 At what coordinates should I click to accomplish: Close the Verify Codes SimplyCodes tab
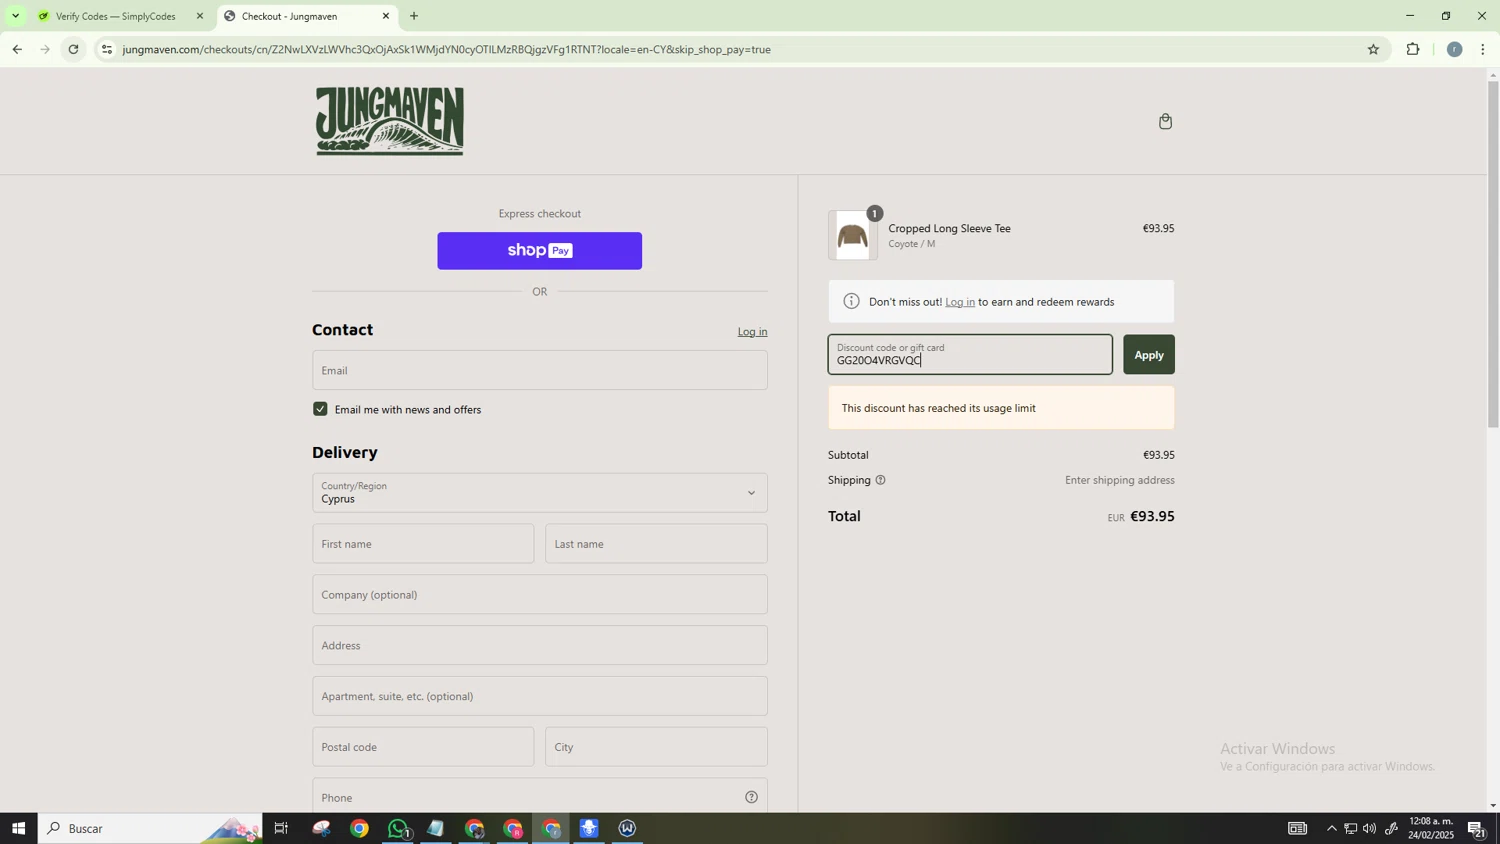199,16
